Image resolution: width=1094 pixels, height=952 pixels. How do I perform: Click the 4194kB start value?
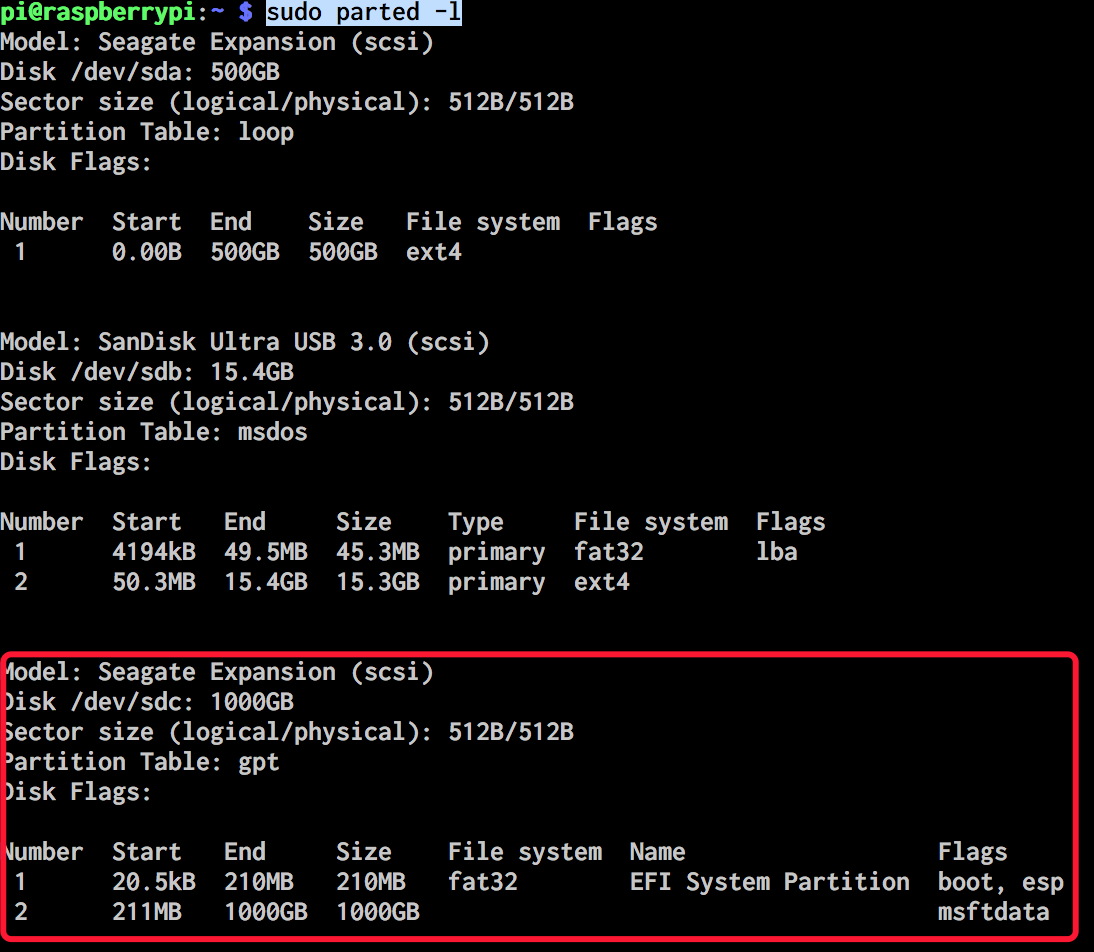point(154,552)
